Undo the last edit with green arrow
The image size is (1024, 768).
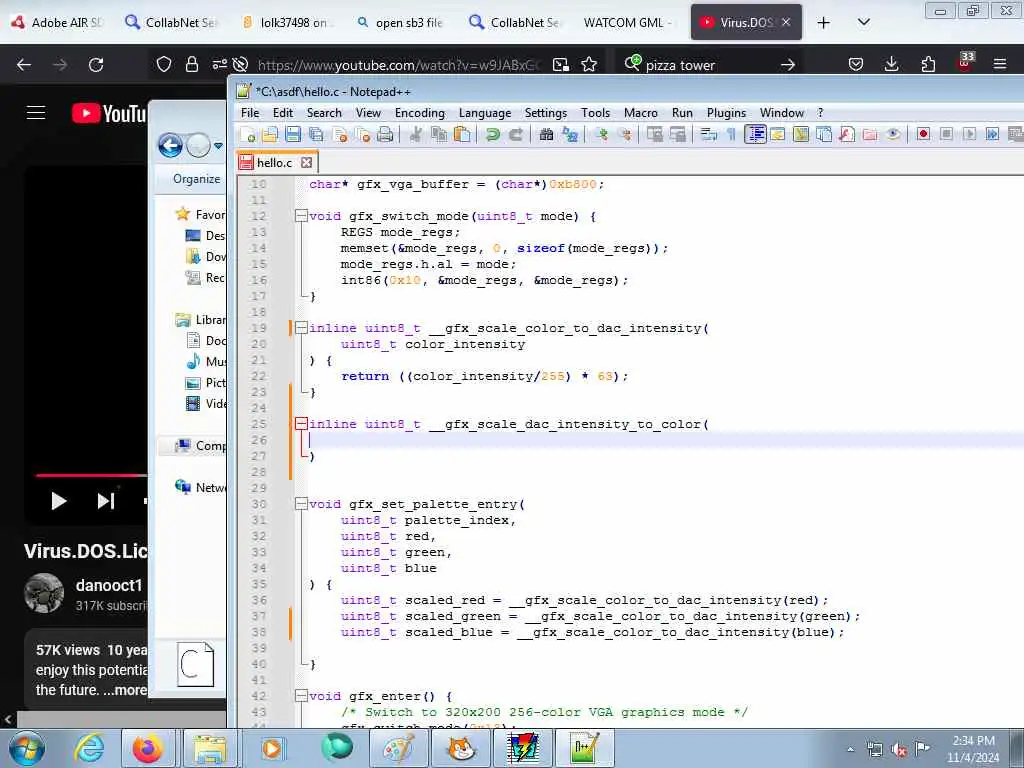click(x=492, y=135)
